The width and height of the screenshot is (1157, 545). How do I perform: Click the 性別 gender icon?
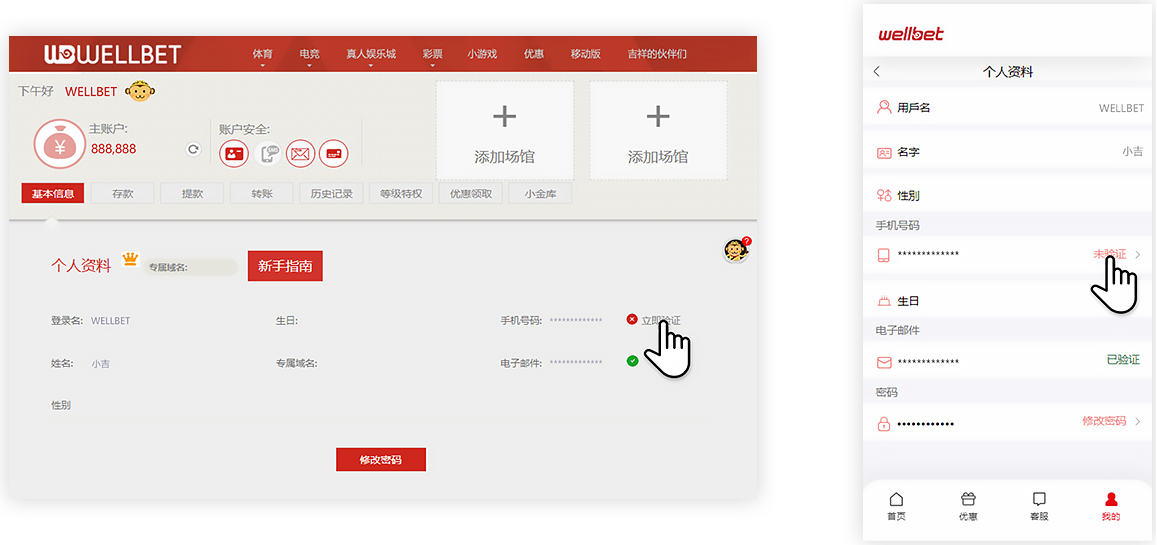883,195
